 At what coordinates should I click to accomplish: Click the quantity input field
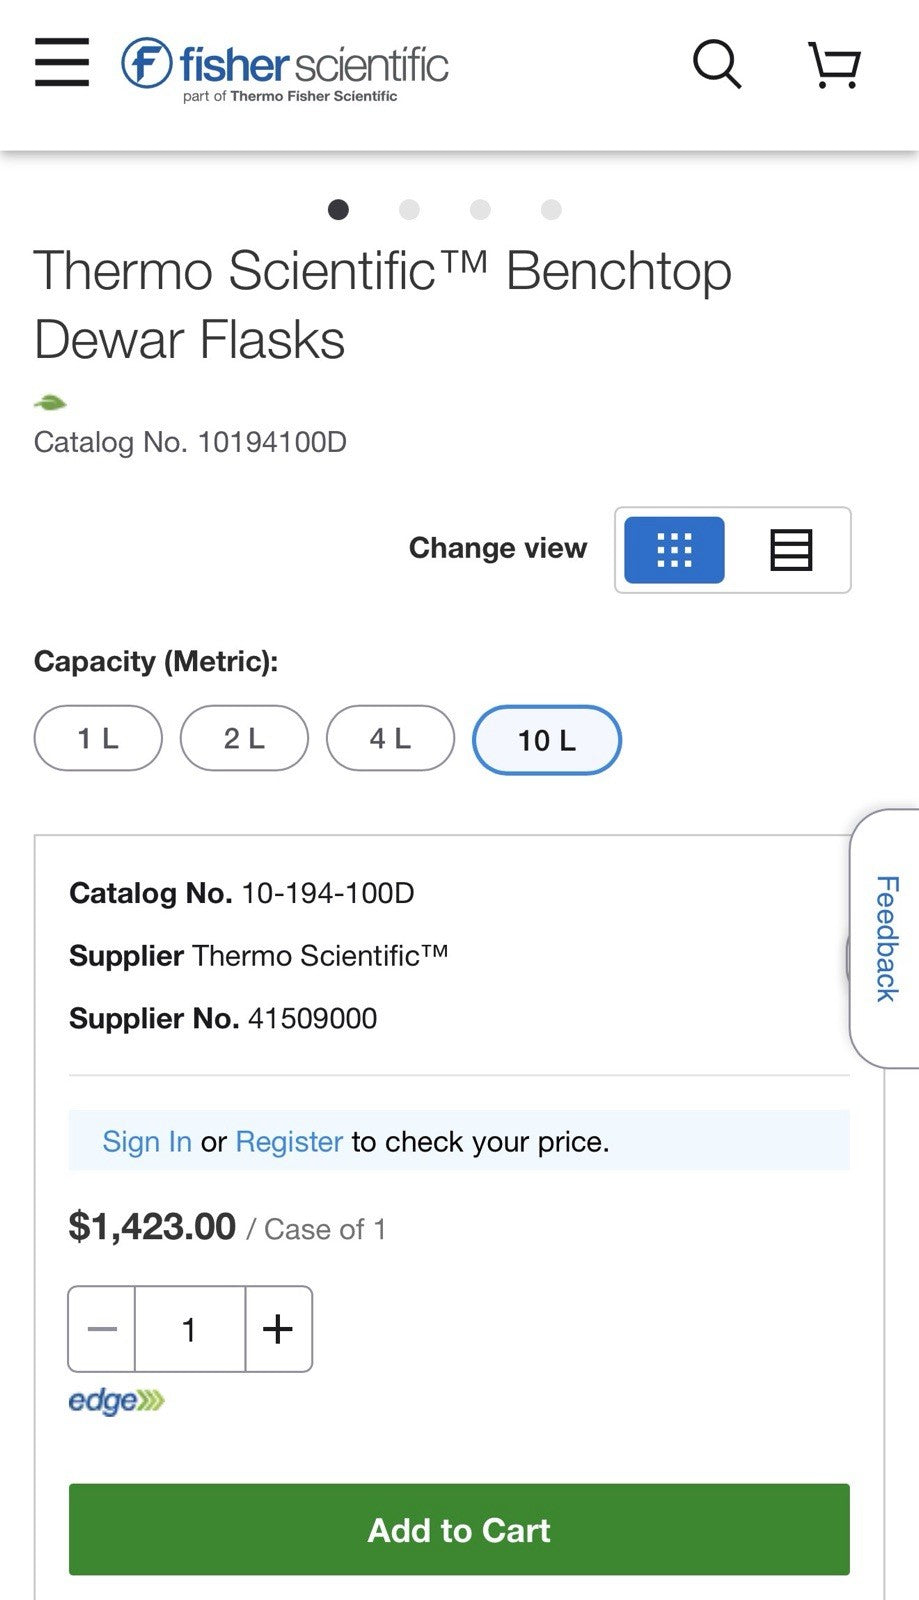coord(190,1329)
